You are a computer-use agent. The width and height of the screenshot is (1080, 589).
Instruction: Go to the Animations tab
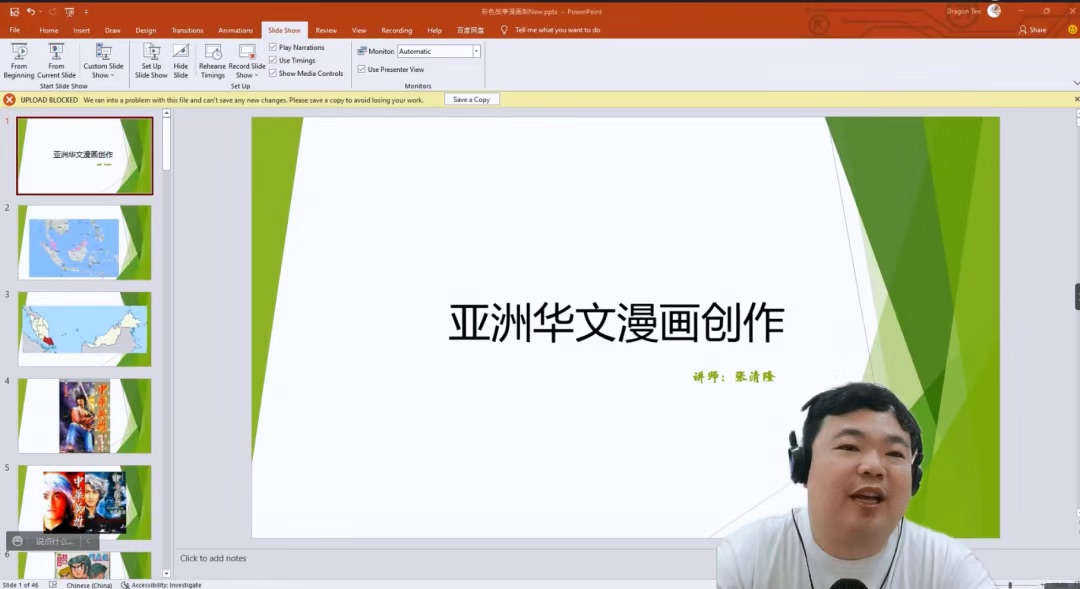pos(236,30)
